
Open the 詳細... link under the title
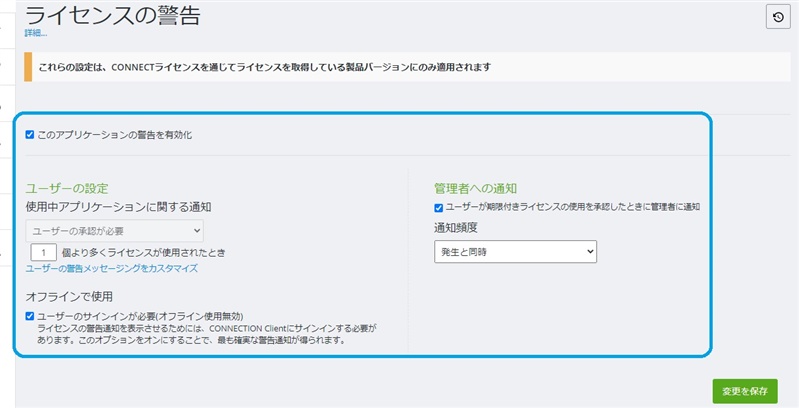tap(36, 33)
